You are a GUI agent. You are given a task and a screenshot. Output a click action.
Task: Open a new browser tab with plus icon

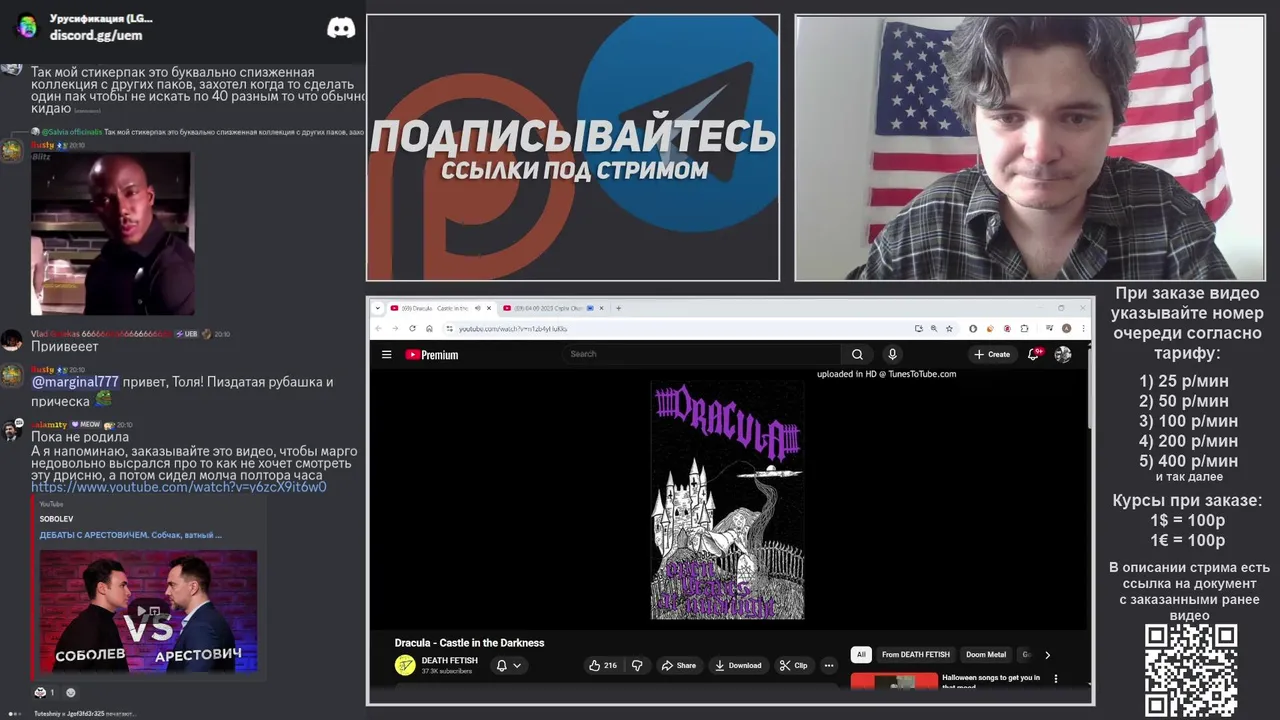pyautogui.click(x=618, y=308)
